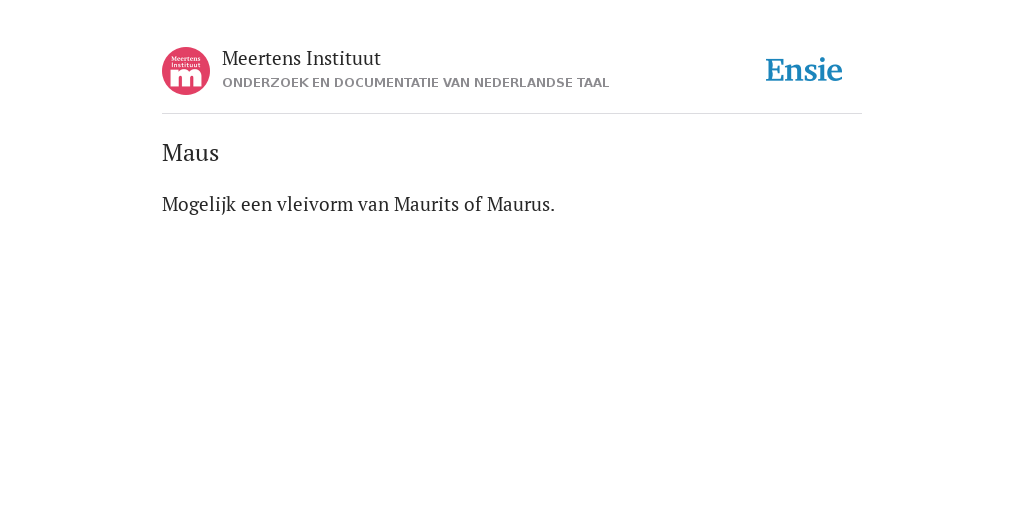The height and width of the screenshot is (512, 1024).
Task: Click the gray subtitle 'ONDERZOEK EN DOCUMENTATIE' text
Action: pos(331,83)
